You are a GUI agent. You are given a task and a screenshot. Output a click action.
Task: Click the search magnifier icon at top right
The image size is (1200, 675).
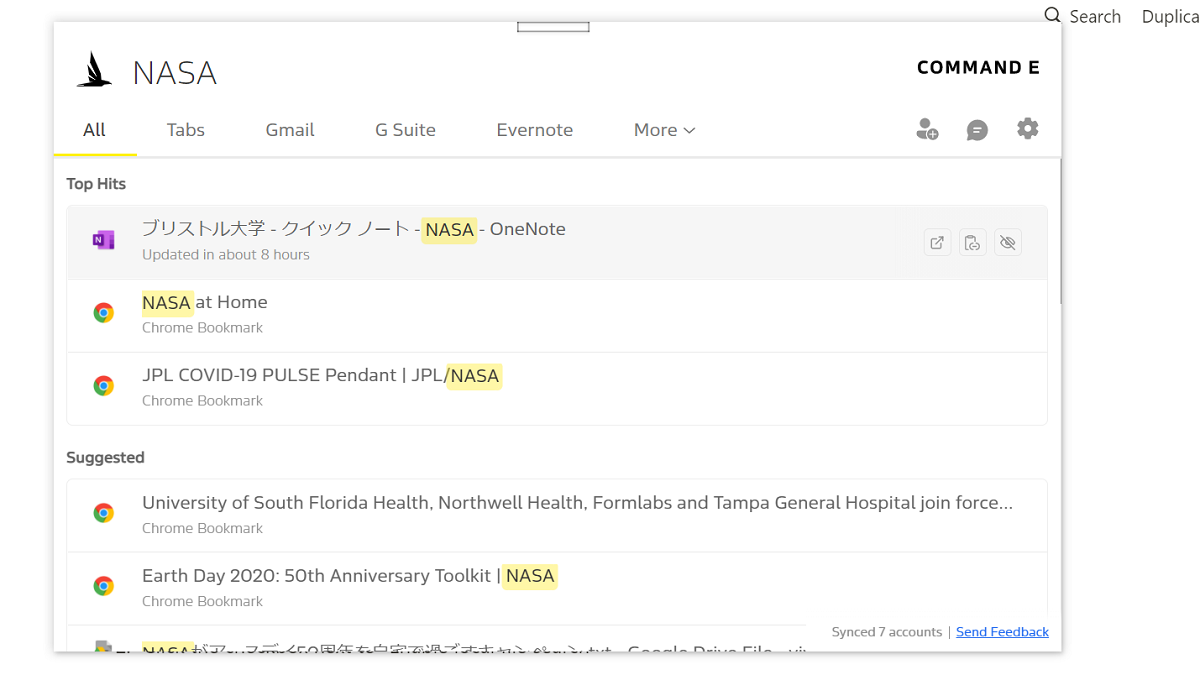pyautogui.click(x=1052, y=15)
